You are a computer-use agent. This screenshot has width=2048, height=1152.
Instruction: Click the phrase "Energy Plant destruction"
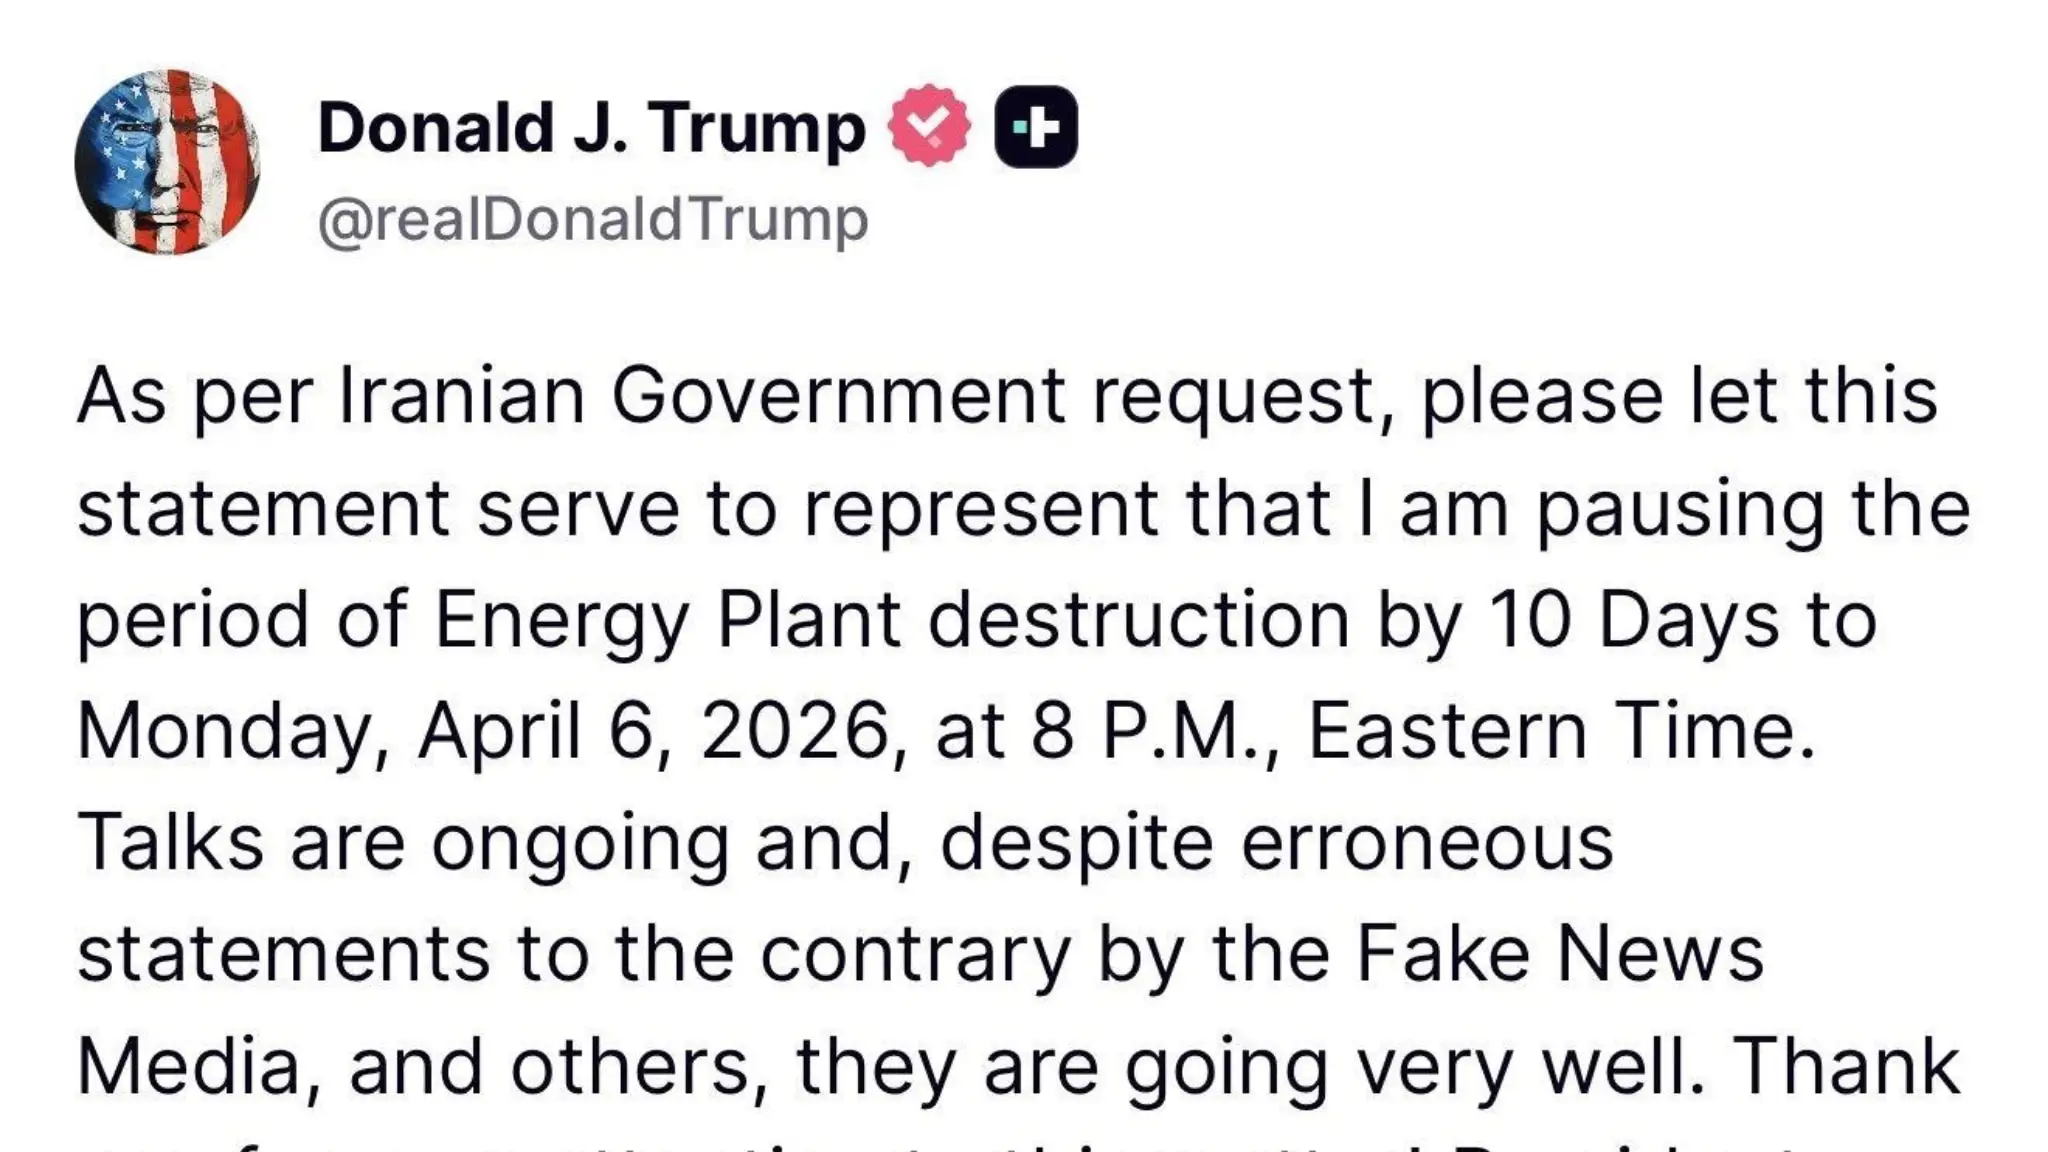click(892, 620)
